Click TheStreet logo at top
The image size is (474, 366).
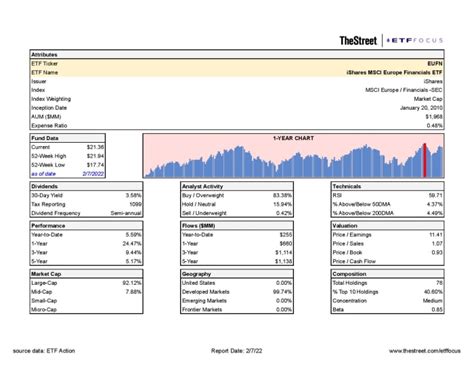pyautogui.click(x=358, y=41)
